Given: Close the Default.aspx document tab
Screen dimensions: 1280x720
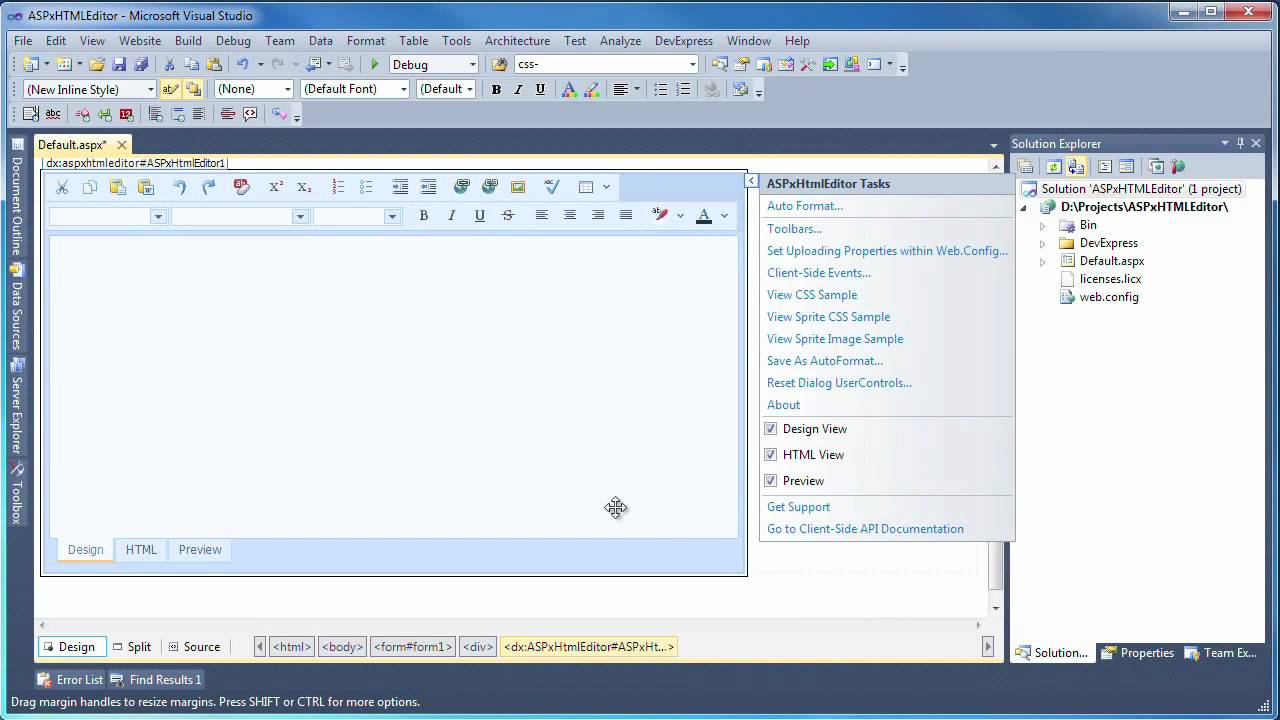Looking at the screenshot, I should [x=121, y=145].
